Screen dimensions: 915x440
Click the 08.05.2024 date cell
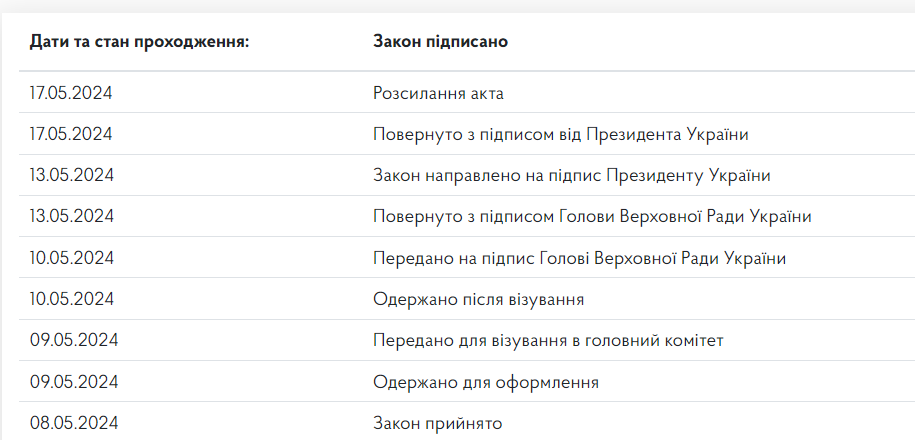click(x=74, y=422)
